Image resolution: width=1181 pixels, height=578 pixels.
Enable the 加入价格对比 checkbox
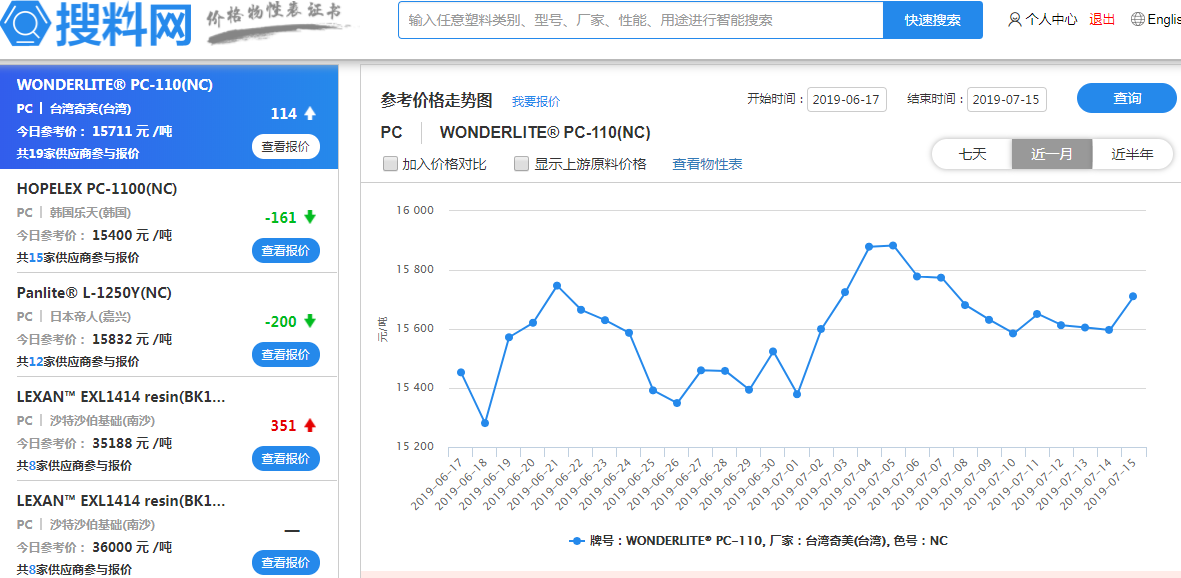click(391, 164)
